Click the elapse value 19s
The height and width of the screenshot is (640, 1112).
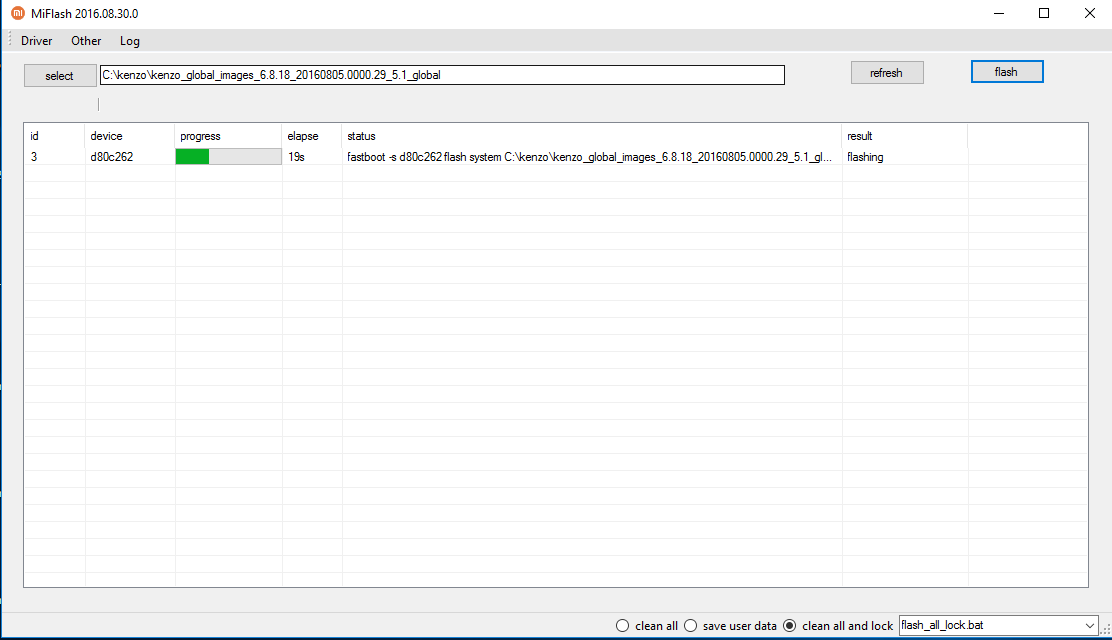(x=296, y=157)
